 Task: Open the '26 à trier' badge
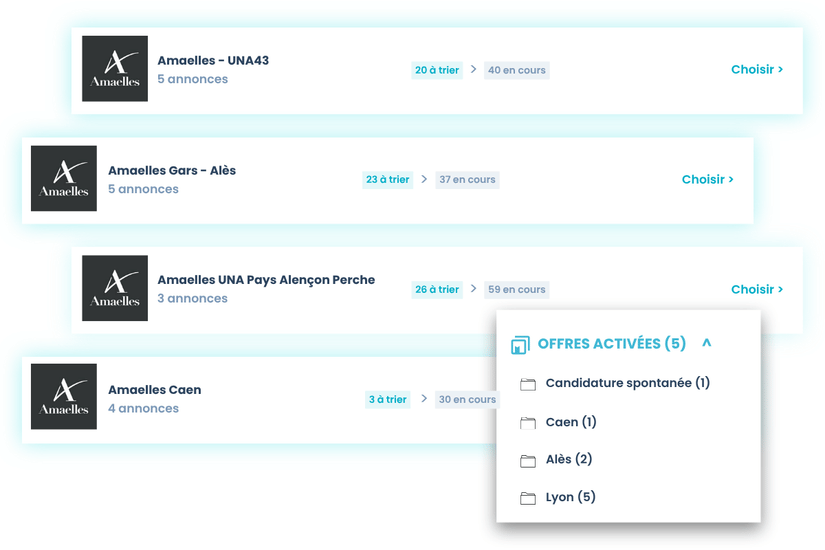click(x=437, y=289)
